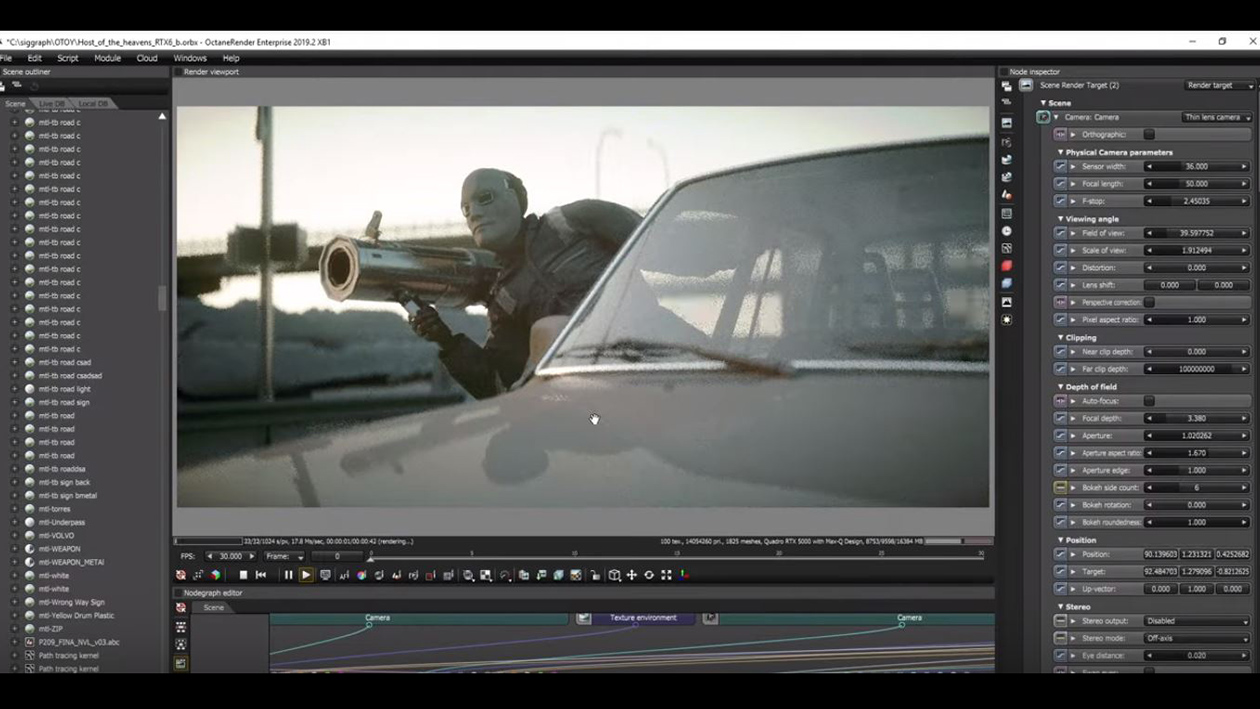
Task: Click the sun icon in inspector sidebar
Action: pos(1006,320)
